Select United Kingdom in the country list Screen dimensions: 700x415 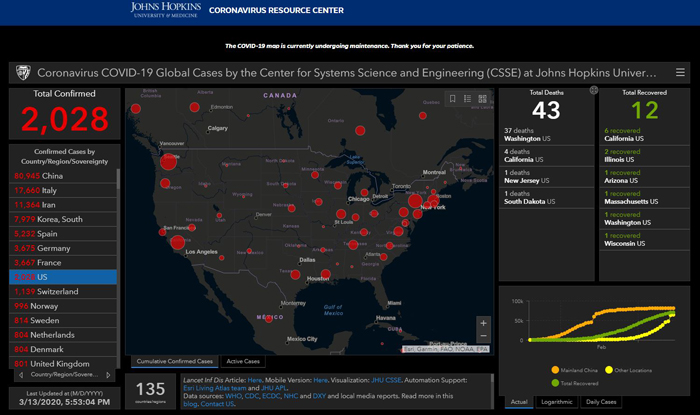[x=63, y=363]
